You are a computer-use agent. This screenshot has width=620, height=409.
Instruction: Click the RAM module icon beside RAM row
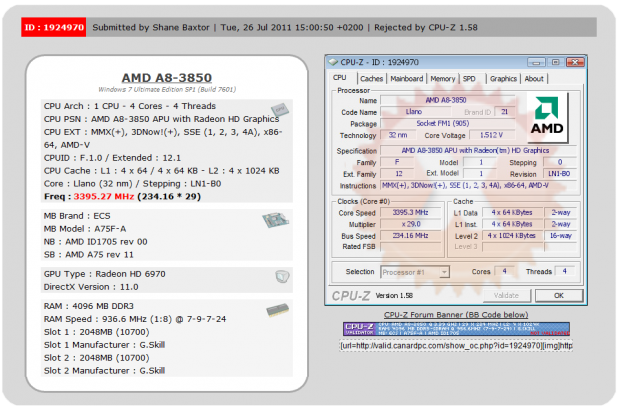click(278, 310)
